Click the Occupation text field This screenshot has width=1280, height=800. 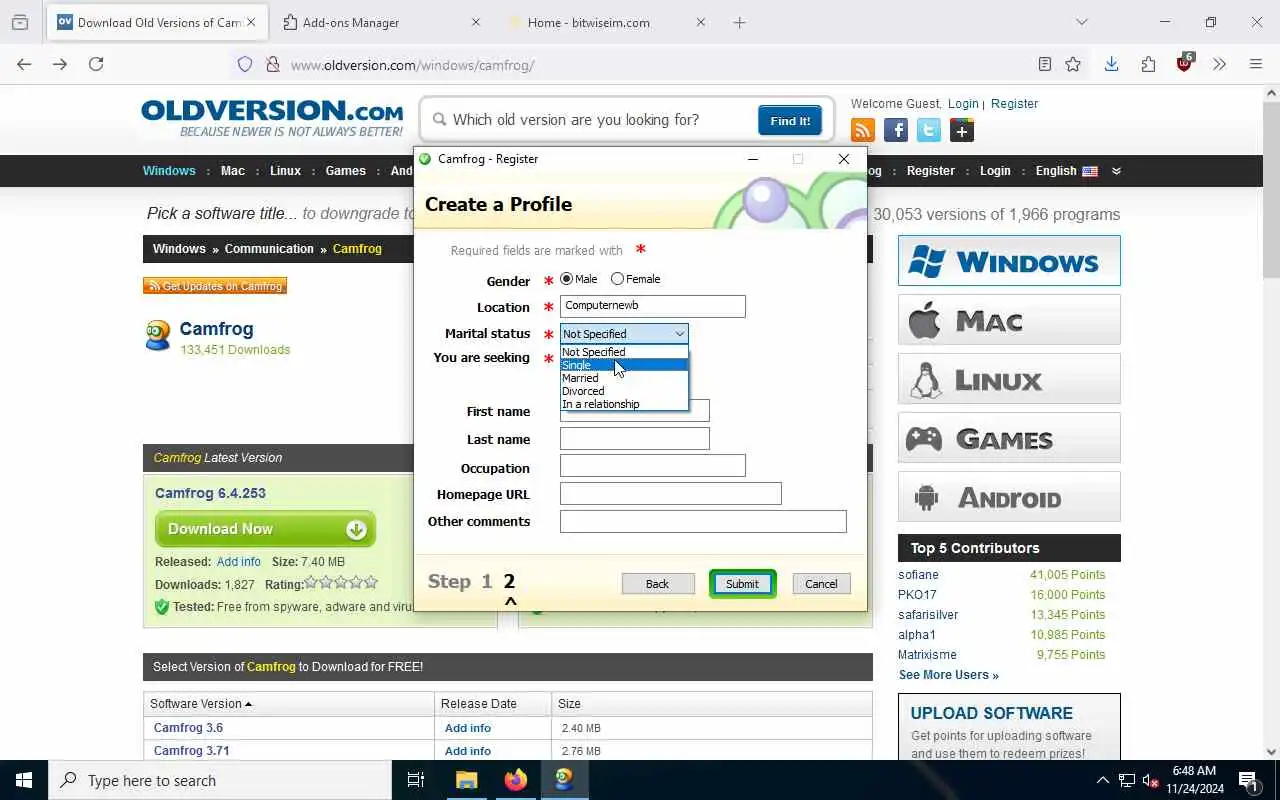point(652,465)
